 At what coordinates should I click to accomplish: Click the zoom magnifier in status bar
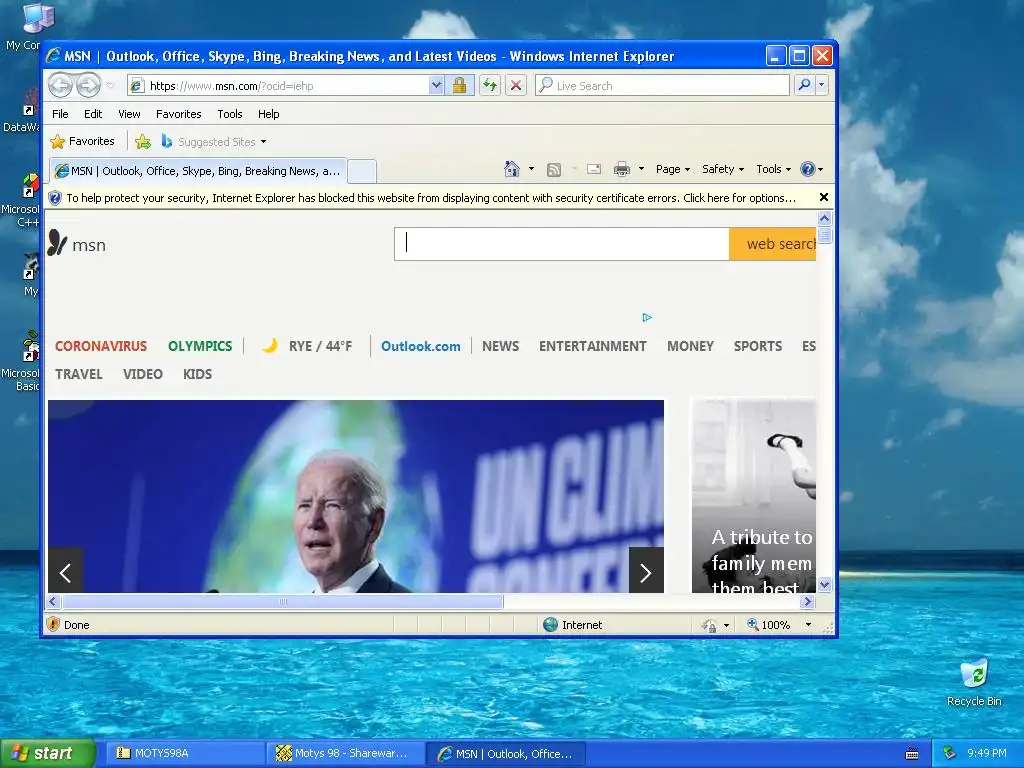pyautogui.click(x=752, y=624)
